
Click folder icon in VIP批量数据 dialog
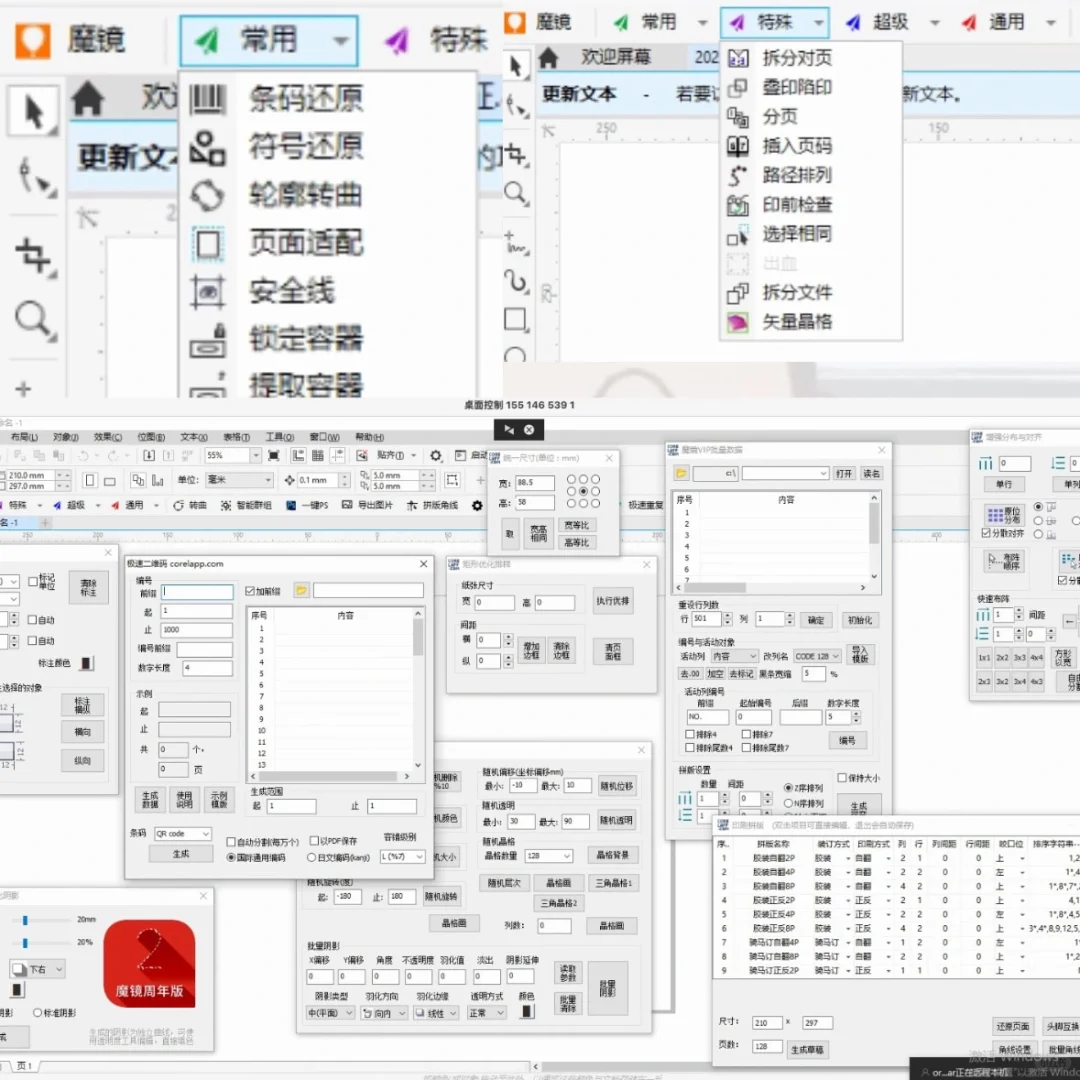tap(681, 473)
